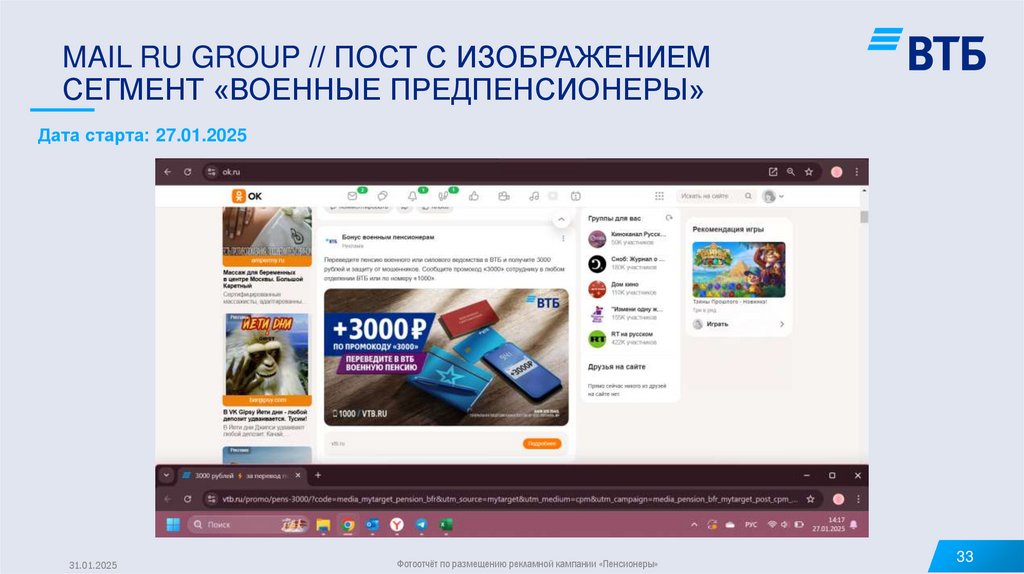Viewport: 1024px width, 574px height.
Task: Expand hidden system tray icons chevron
Action: click(x=694, y=524)
